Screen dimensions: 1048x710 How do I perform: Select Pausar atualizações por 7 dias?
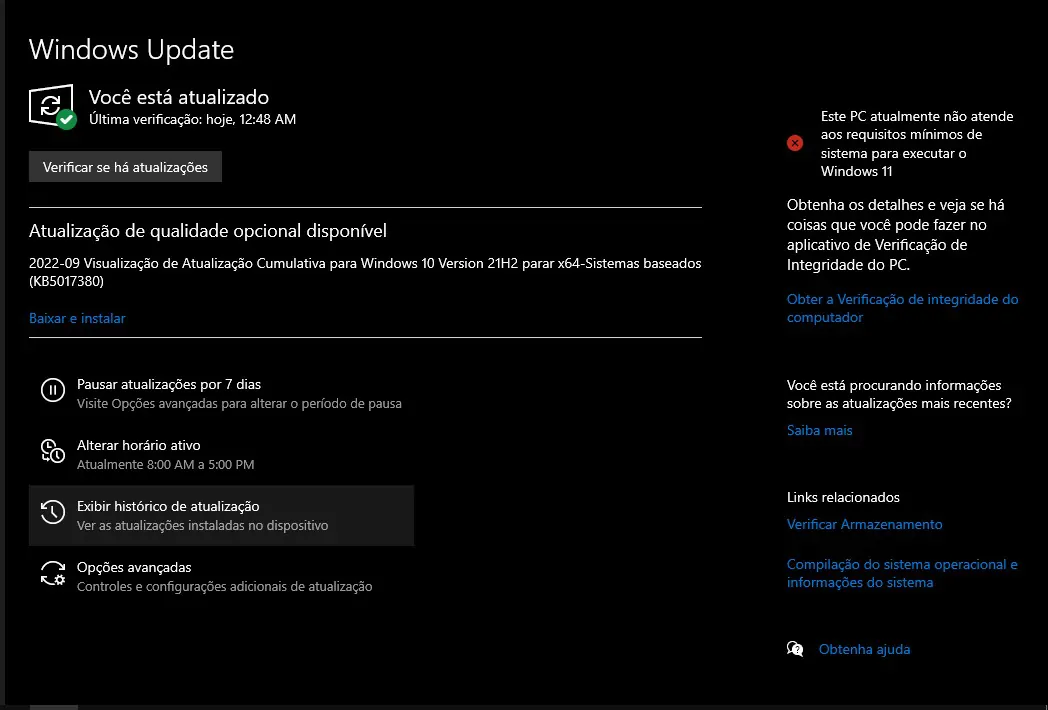coord(221,393)
